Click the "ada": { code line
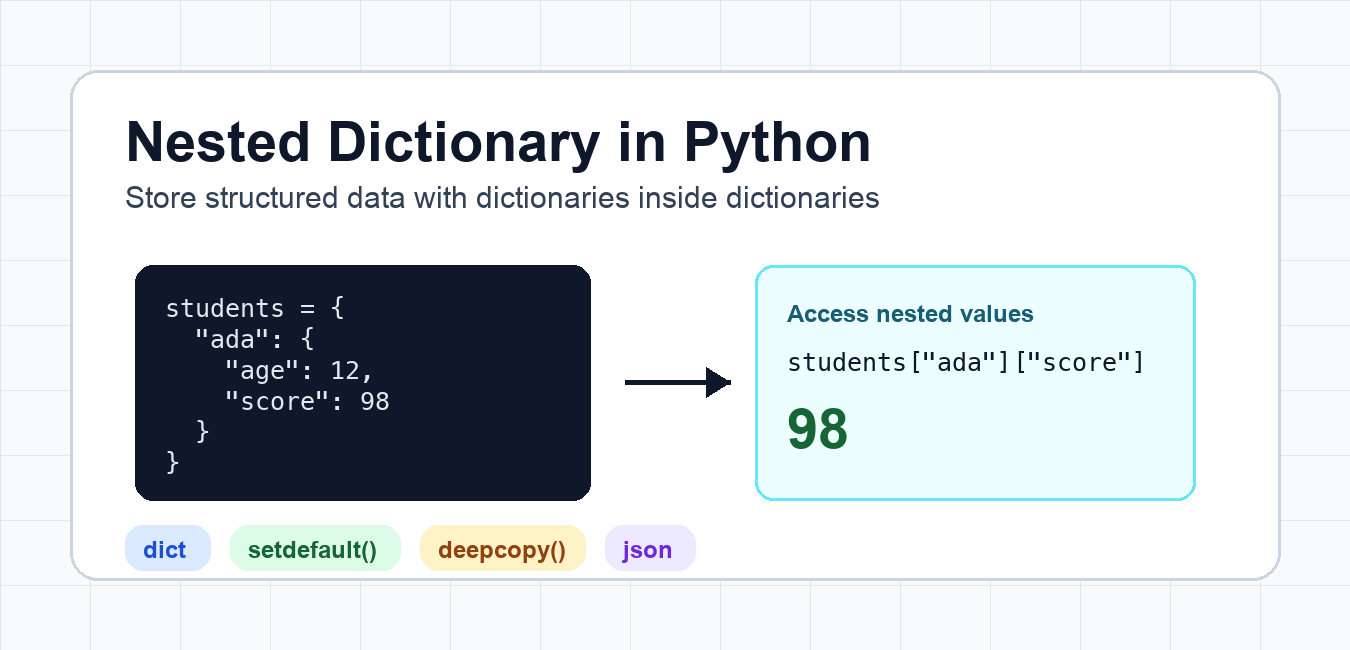The height and width of the screenshot is (650, 1350). [x=255, y=339]
